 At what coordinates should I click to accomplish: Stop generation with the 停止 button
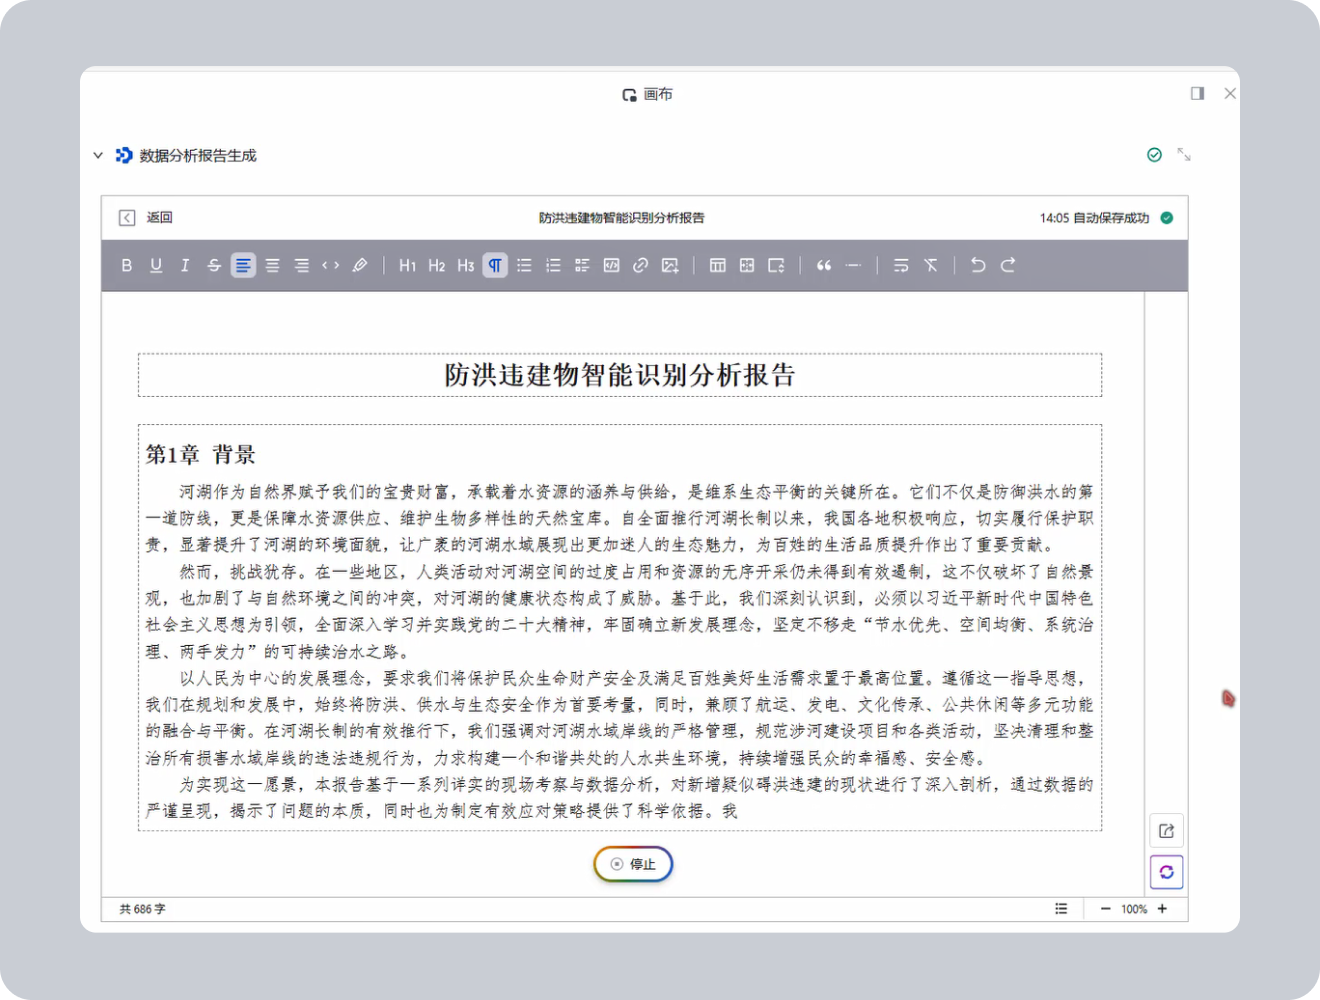pyautogui.click(x=633, y=864)
